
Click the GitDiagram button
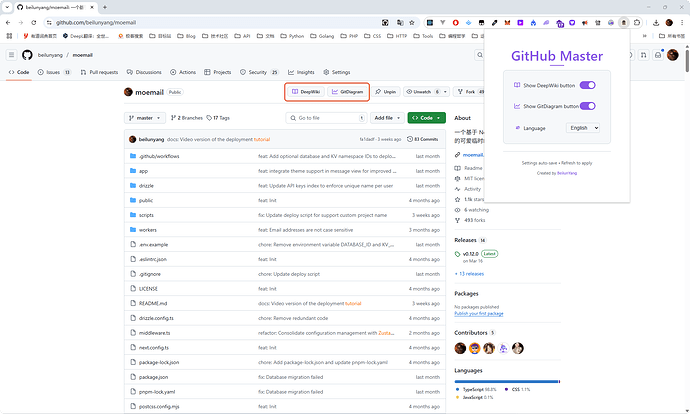click(348, 92)
